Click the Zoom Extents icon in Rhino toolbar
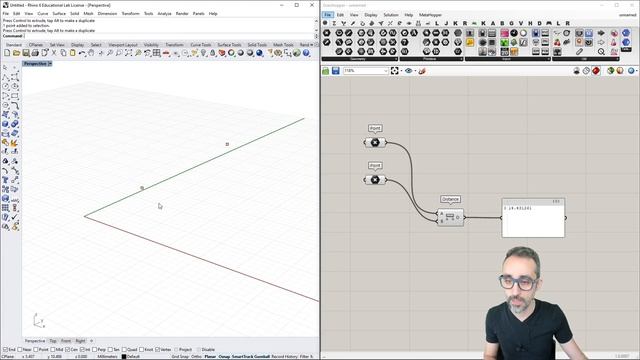This screenshot has height=360, width=640. tap(129, 53)
